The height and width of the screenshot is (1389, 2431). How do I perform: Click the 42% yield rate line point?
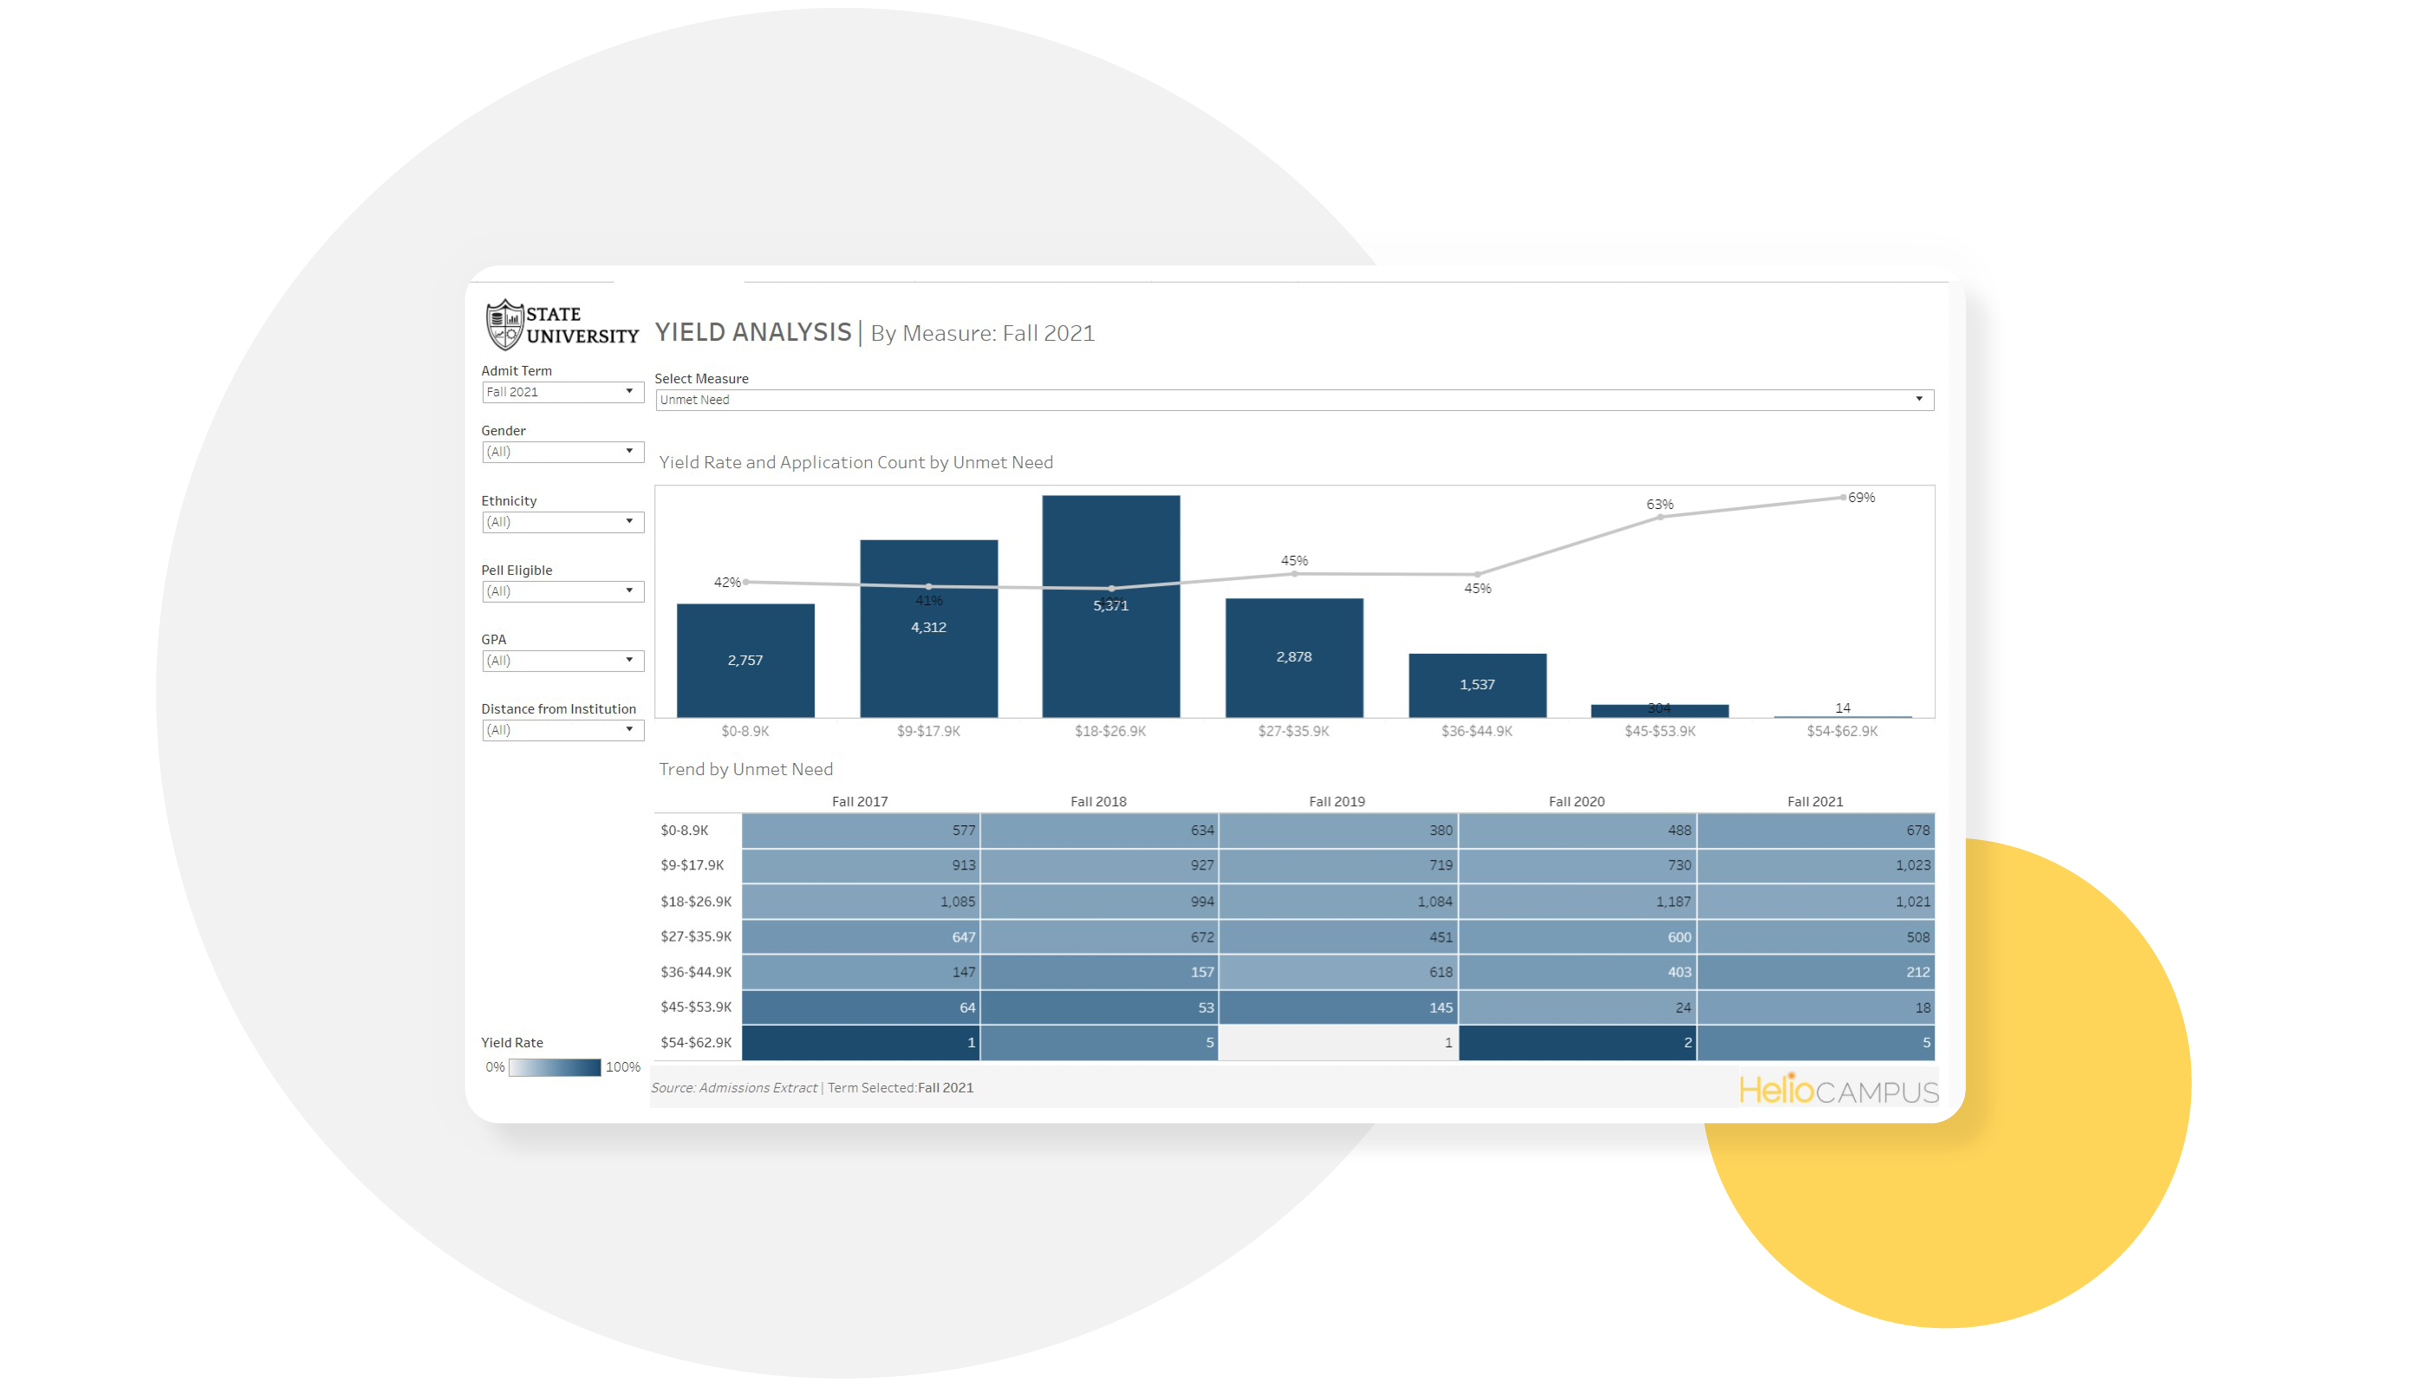[x=747, y=582]
